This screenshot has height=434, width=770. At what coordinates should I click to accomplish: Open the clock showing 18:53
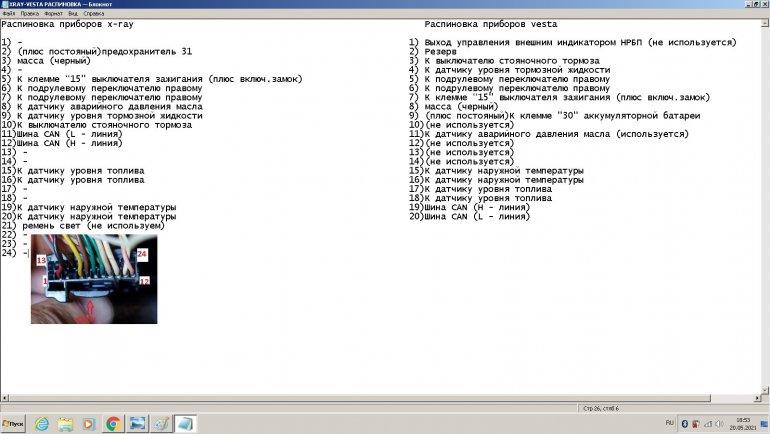[744, 424]
